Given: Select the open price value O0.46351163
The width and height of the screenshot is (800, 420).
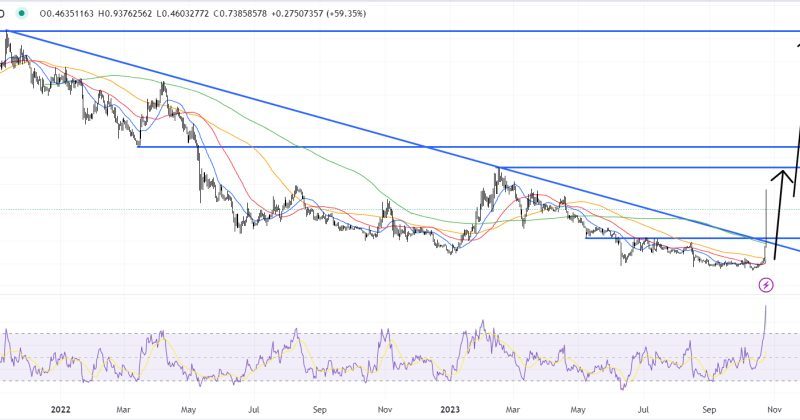Looking at the screenshot, I should [66, 14].
